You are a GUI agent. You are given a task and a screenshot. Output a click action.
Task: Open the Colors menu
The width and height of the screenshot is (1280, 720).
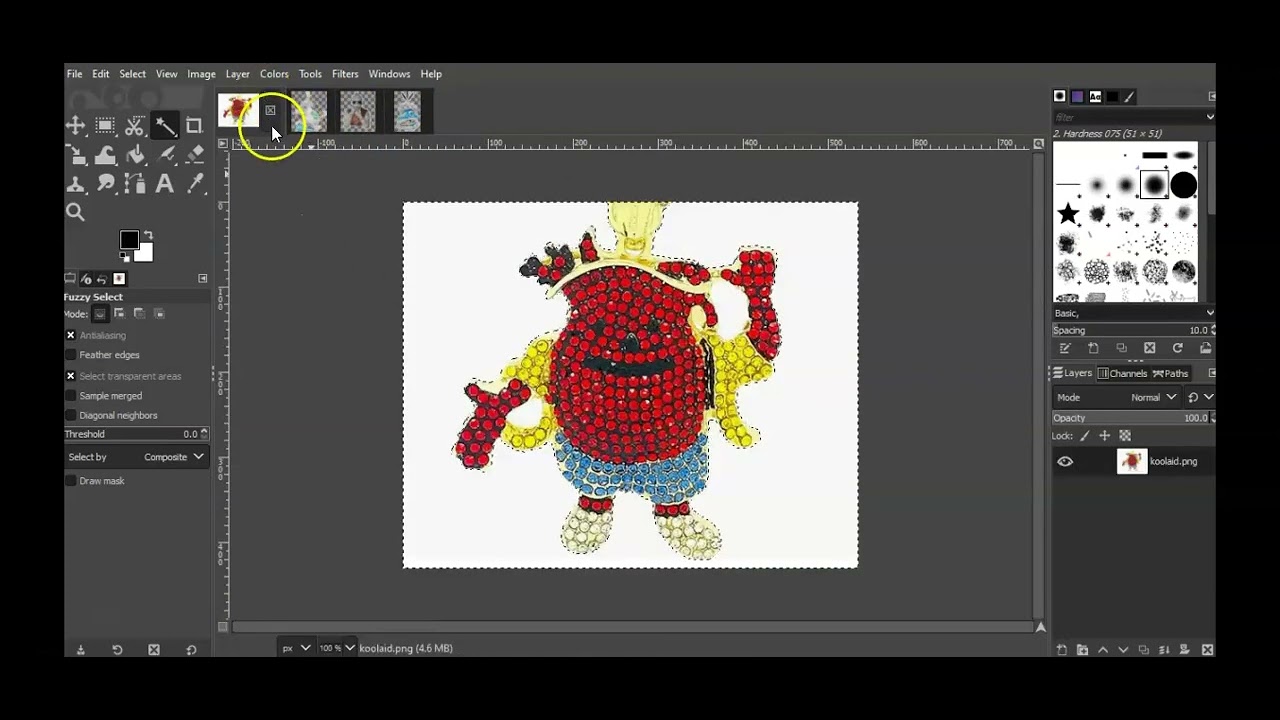click(274, 74)
